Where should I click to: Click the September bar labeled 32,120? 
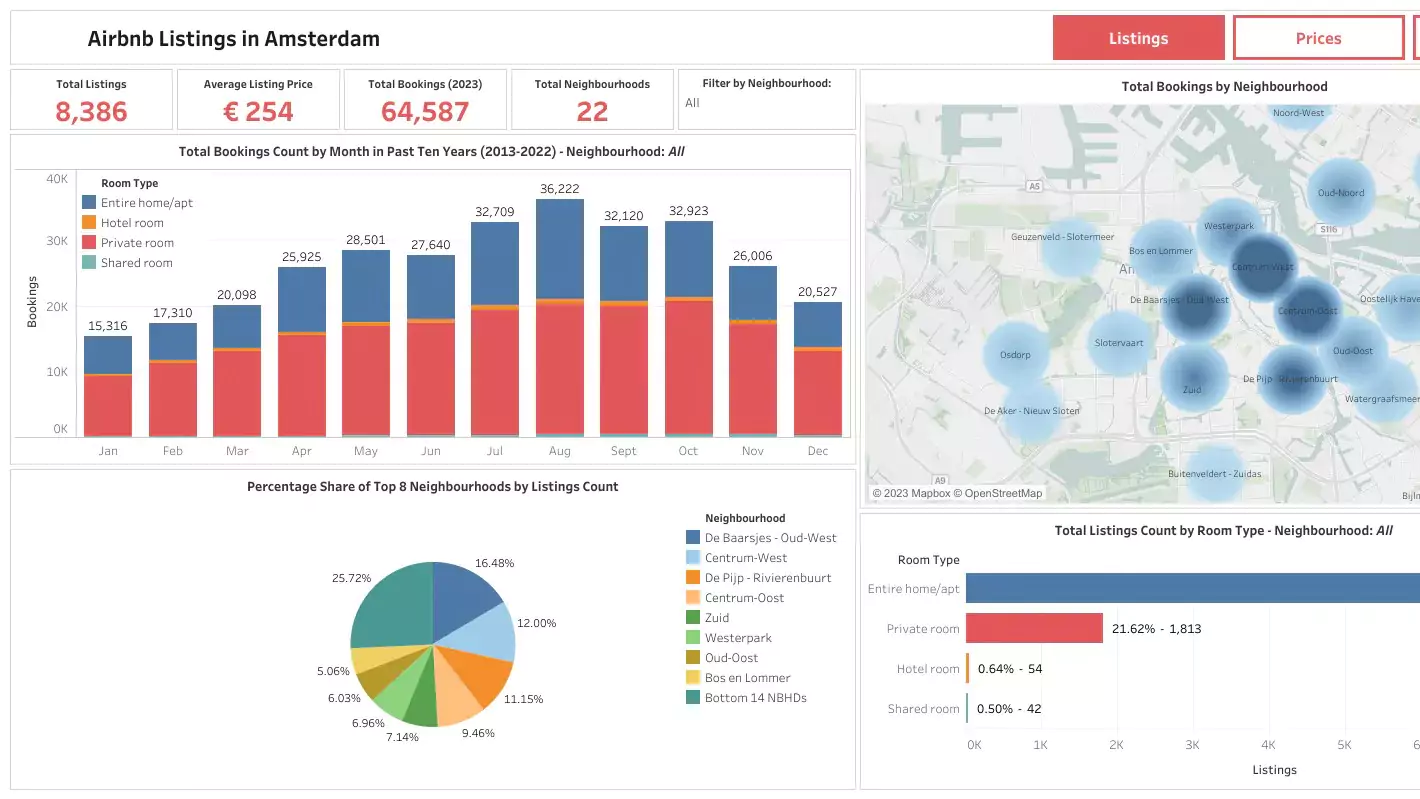pos(624,331)
